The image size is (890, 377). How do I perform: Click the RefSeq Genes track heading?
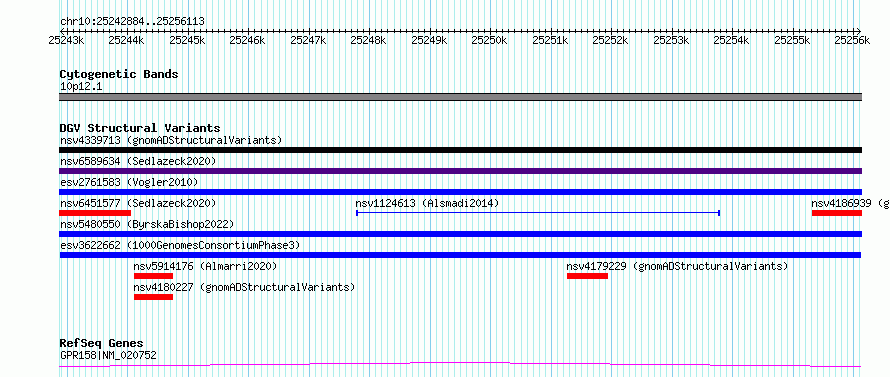coord(101,344)
